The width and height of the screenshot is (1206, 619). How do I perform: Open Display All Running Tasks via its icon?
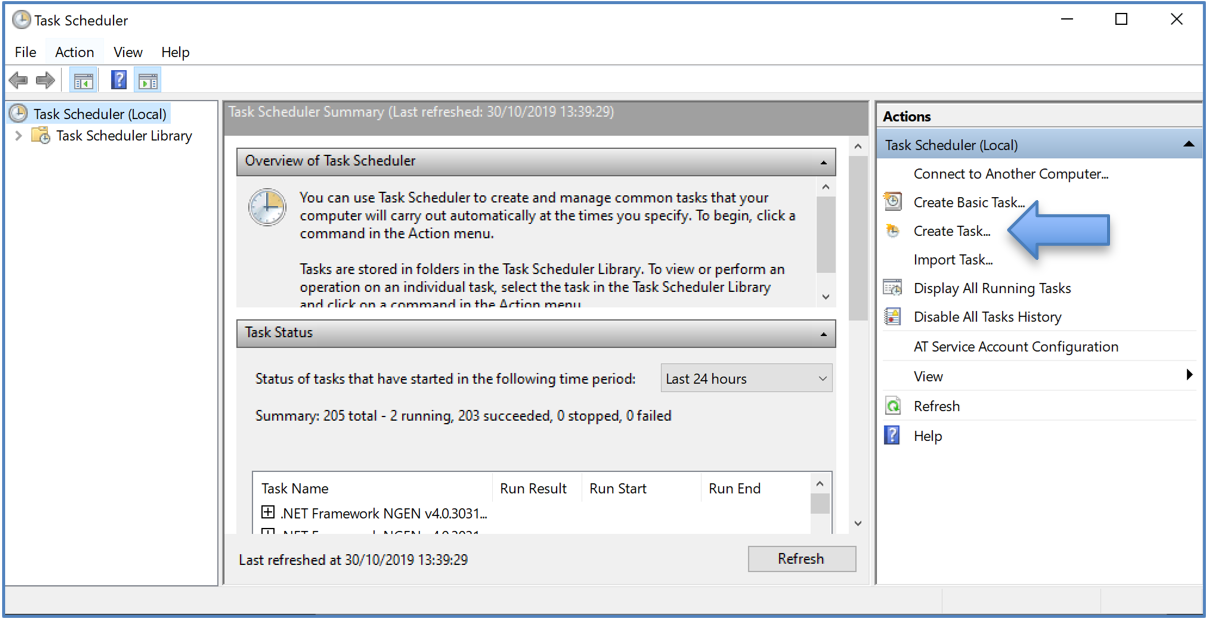pyautogui.click(x=891, y=287)
